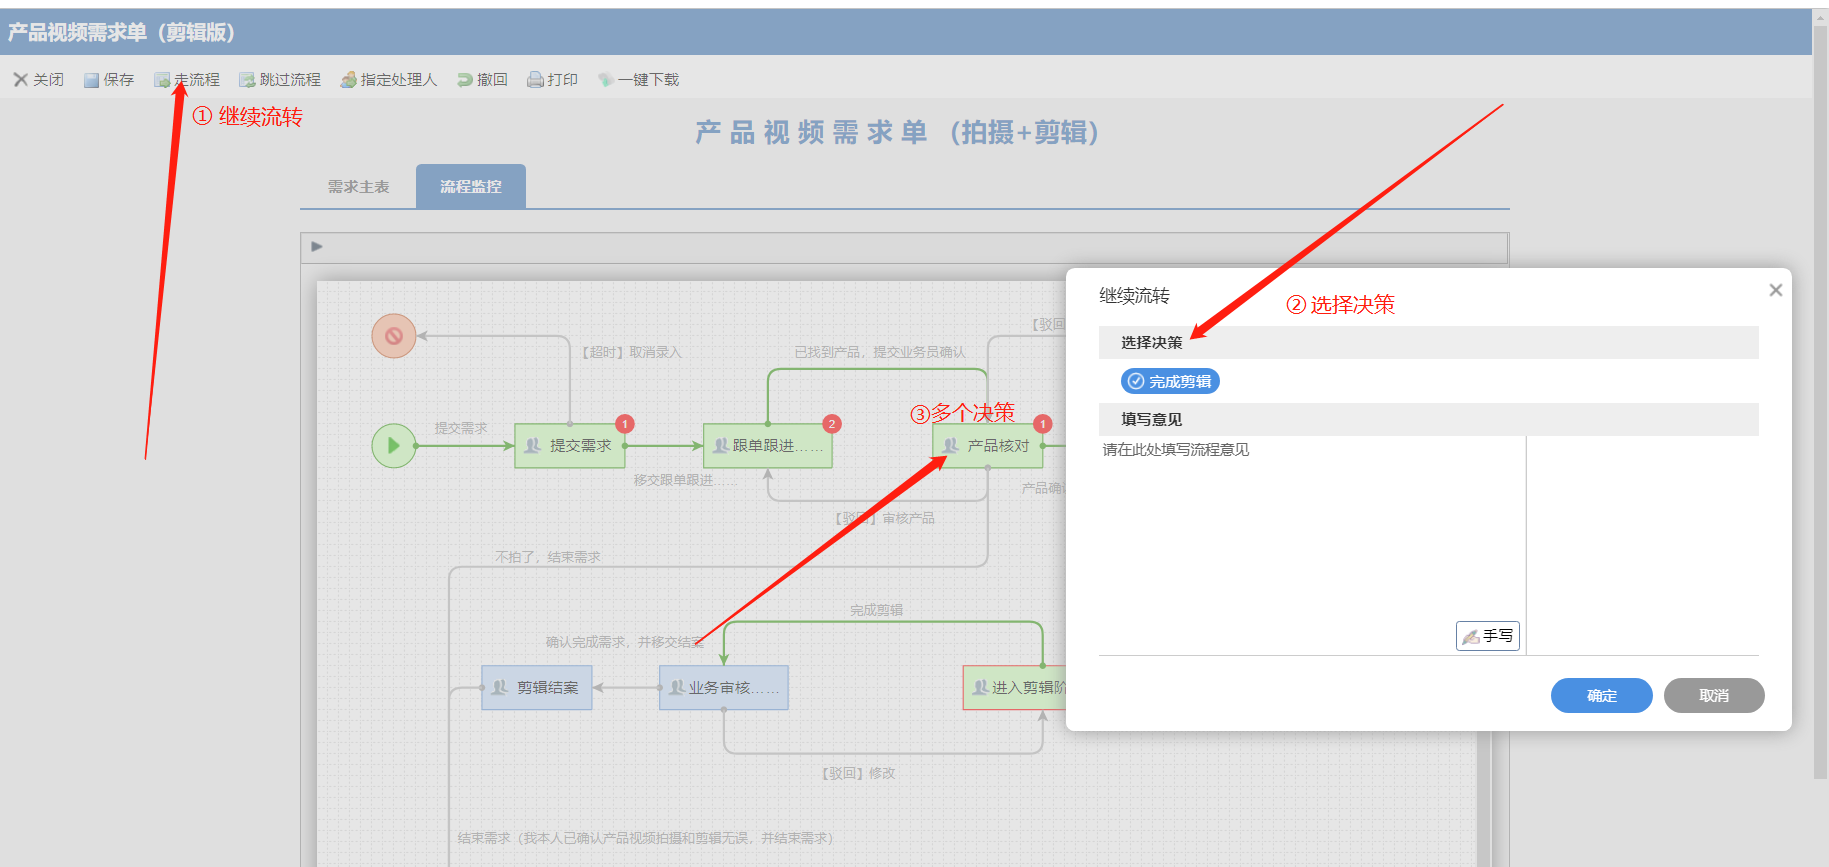Select the 产品核对 flow node
Viewport: 1829px width, 867px height.
pos(988,446)
